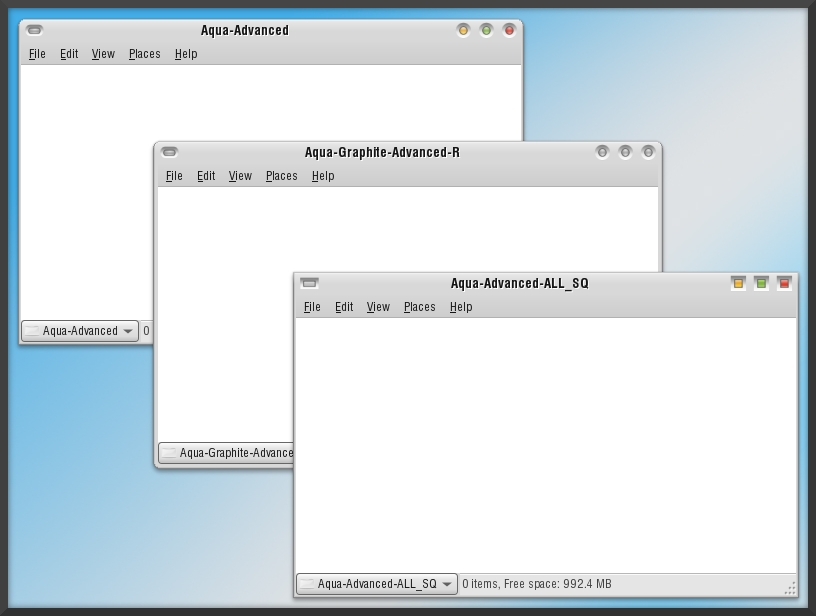Open Help menu in Aqua-Advanced-ALL_SQ window
The height and width of the screenshot is (616, 816).
(461, 307)
